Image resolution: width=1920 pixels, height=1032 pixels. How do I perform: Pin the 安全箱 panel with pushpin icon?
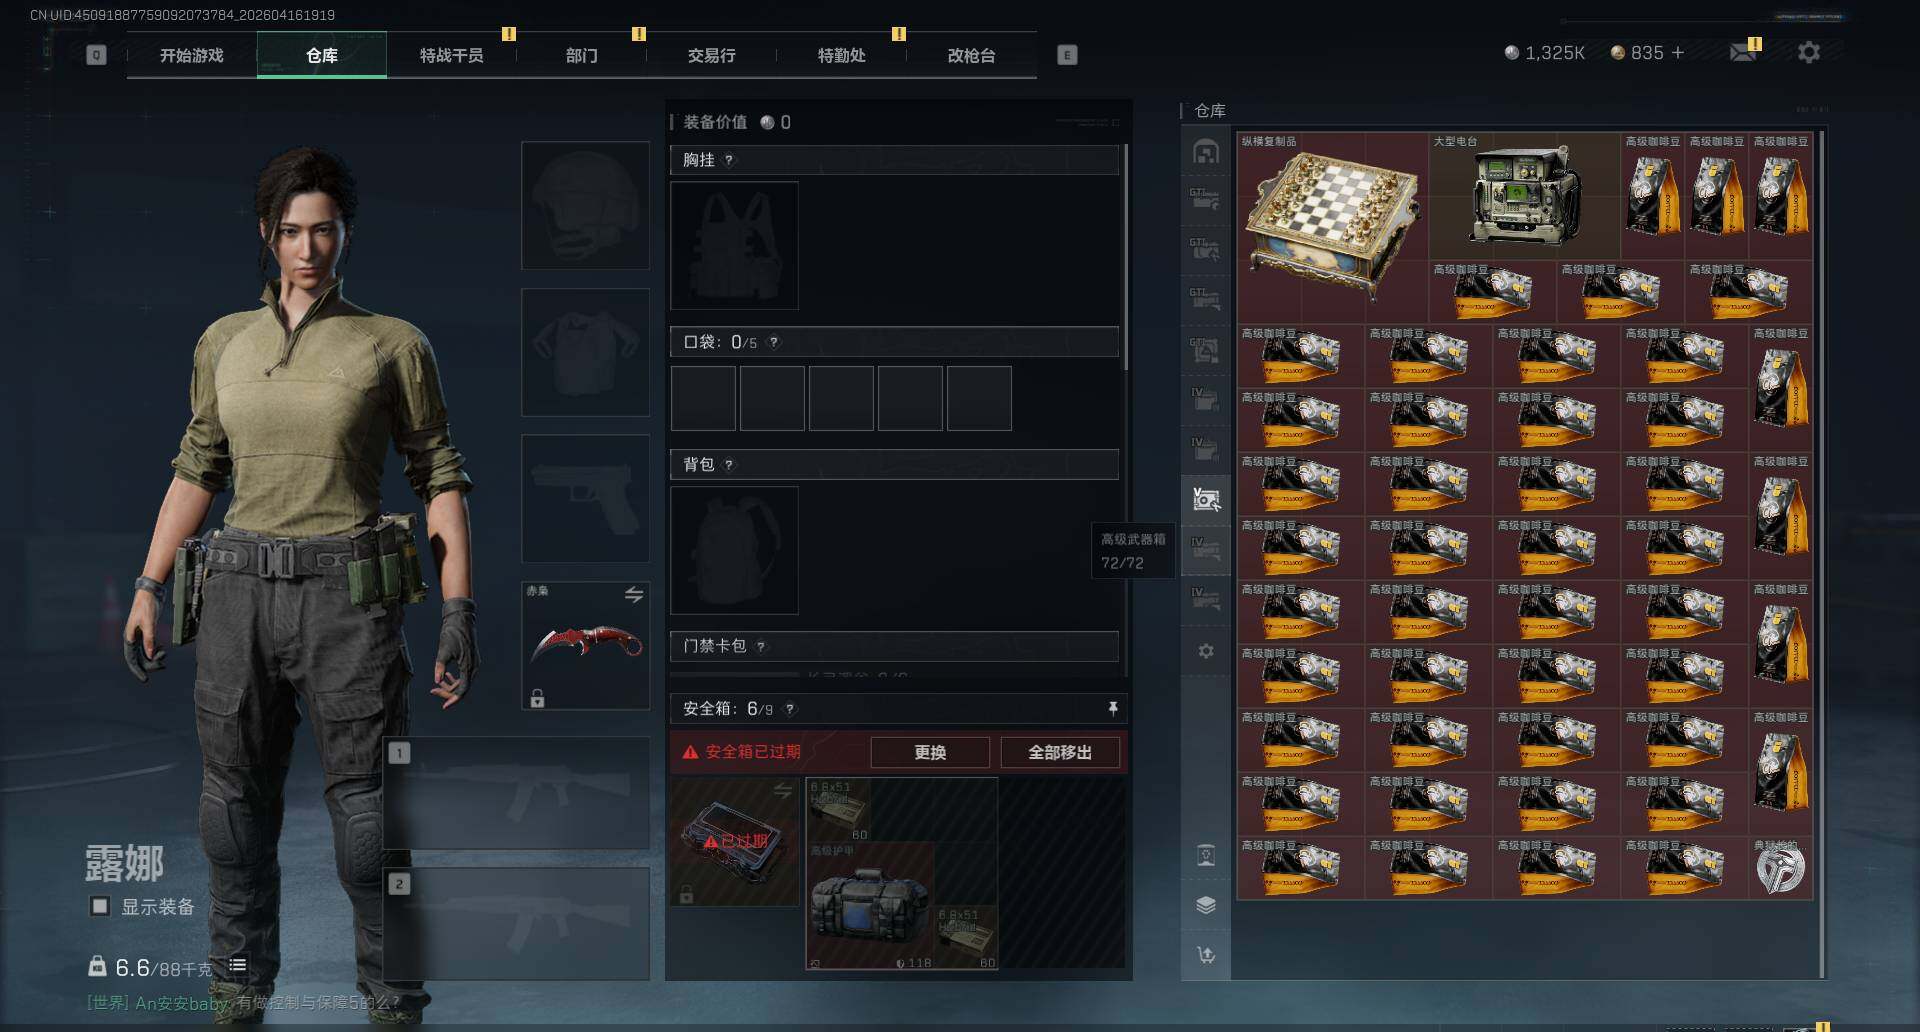pos(1113,708)
